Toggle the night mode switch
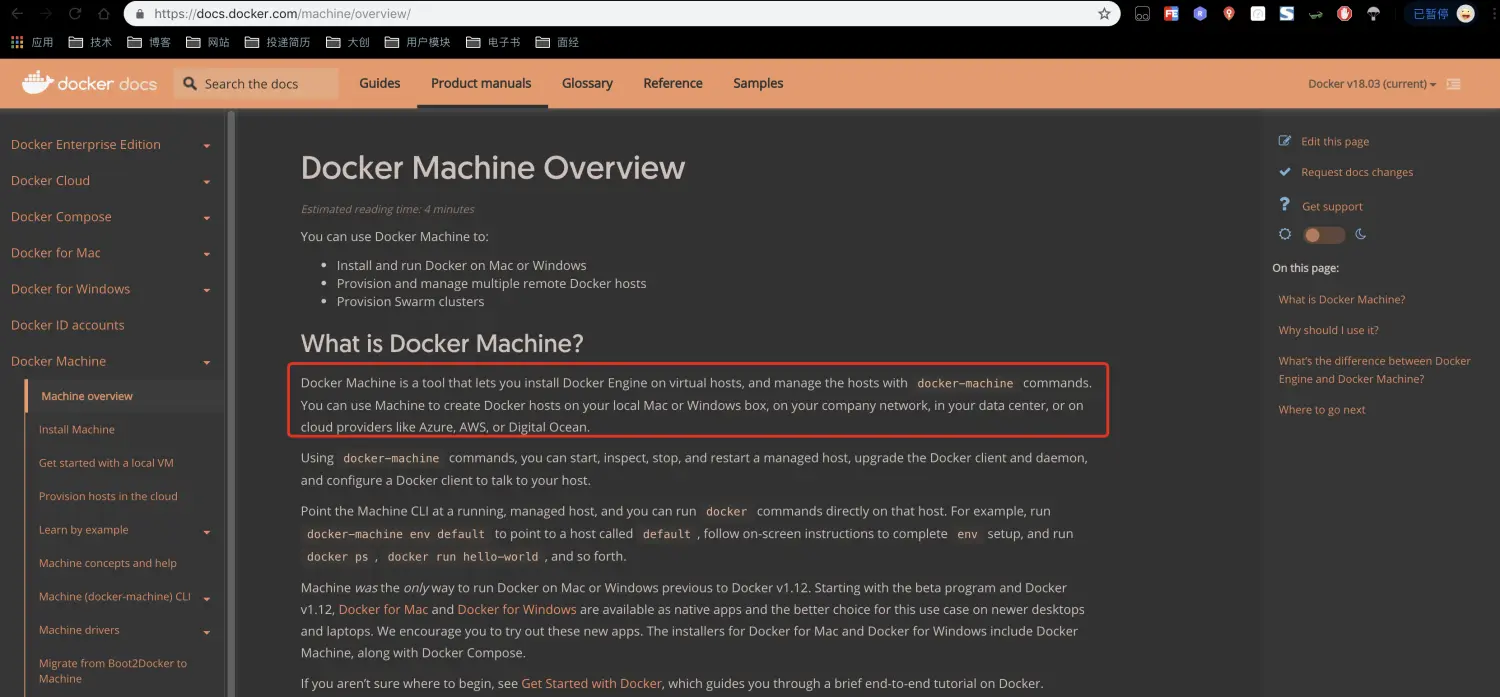This screenshot has height=697, width=1500. click(x=1324, y=235)
